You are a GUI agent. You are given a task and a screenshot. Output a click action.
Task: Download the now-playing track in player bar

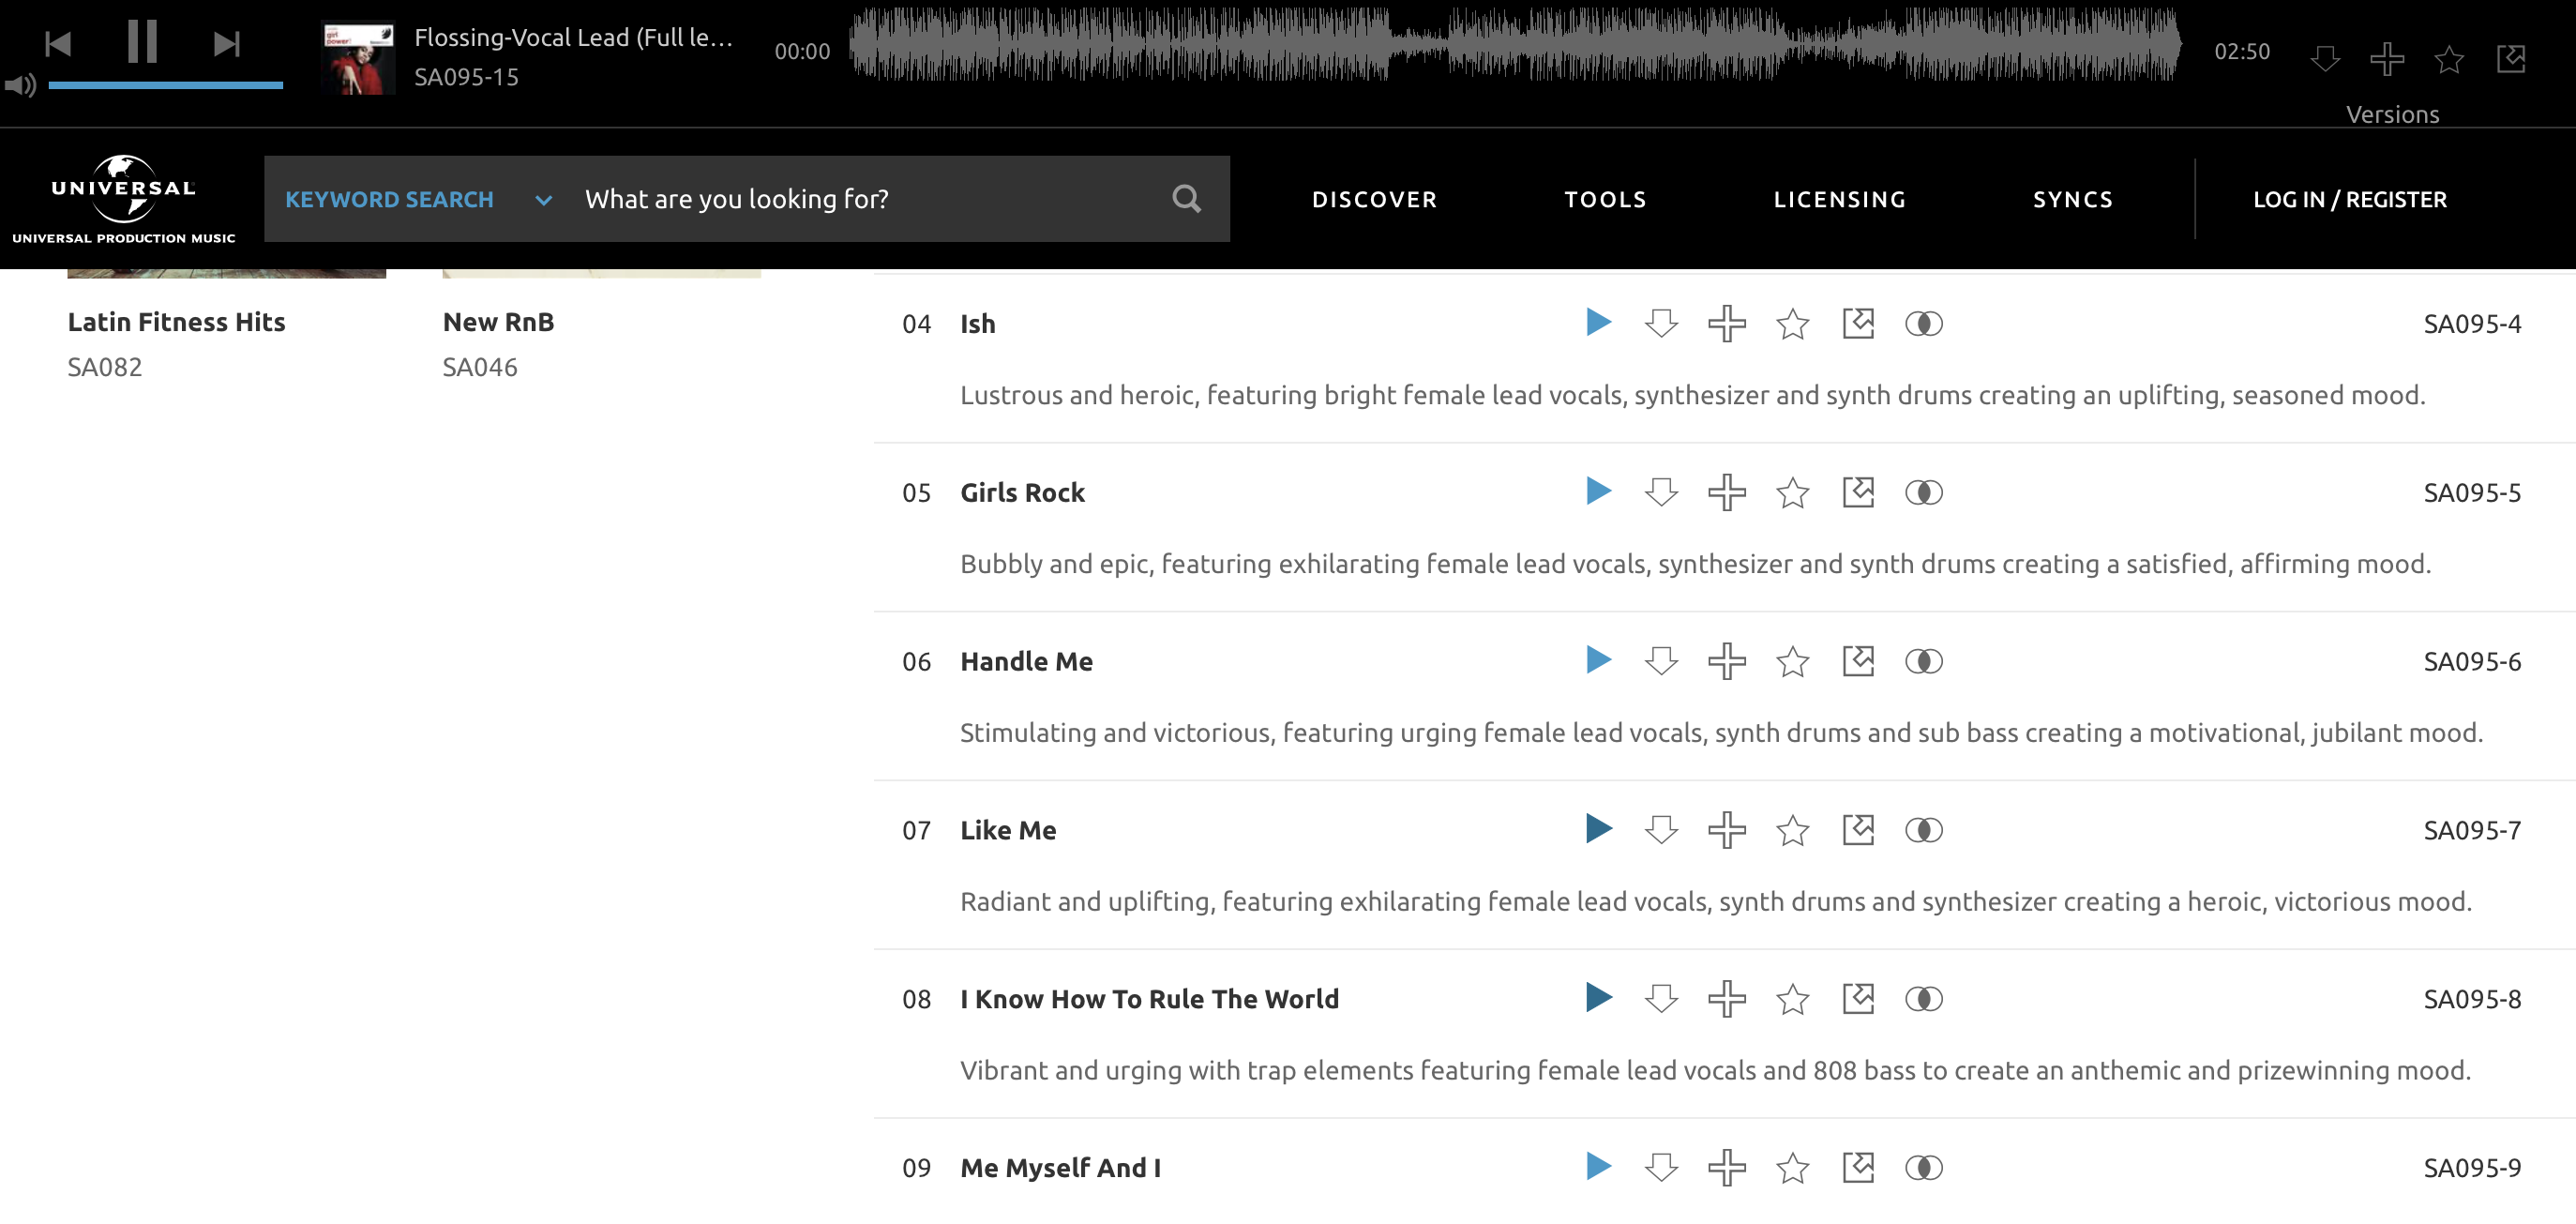click(2325, 59)
